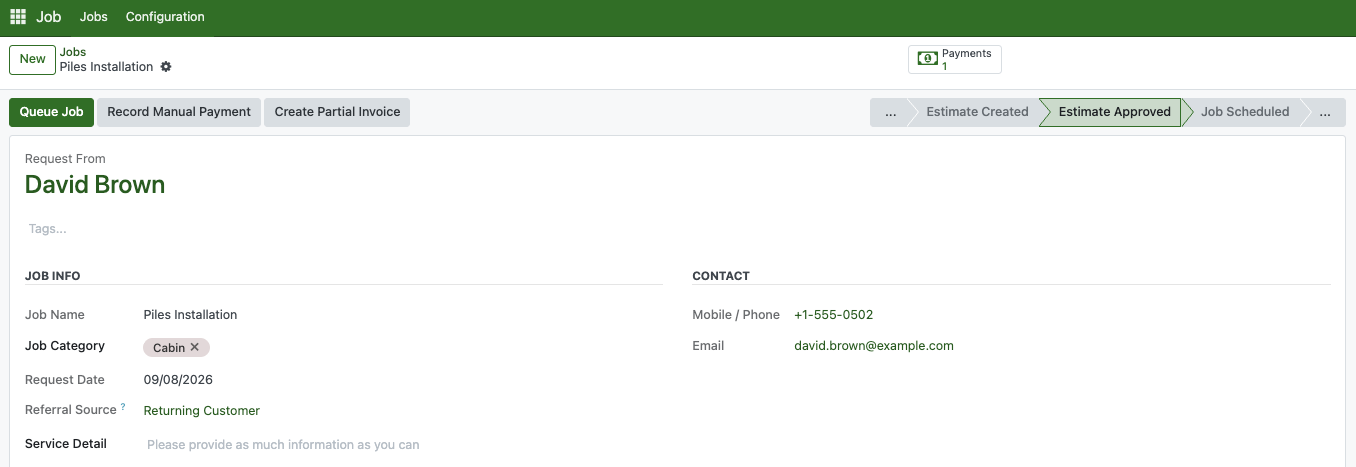Image resolution: width=1356 pixels, height=467 pixels.
Task: Select the Estimate Created stage
Action: 977,112
